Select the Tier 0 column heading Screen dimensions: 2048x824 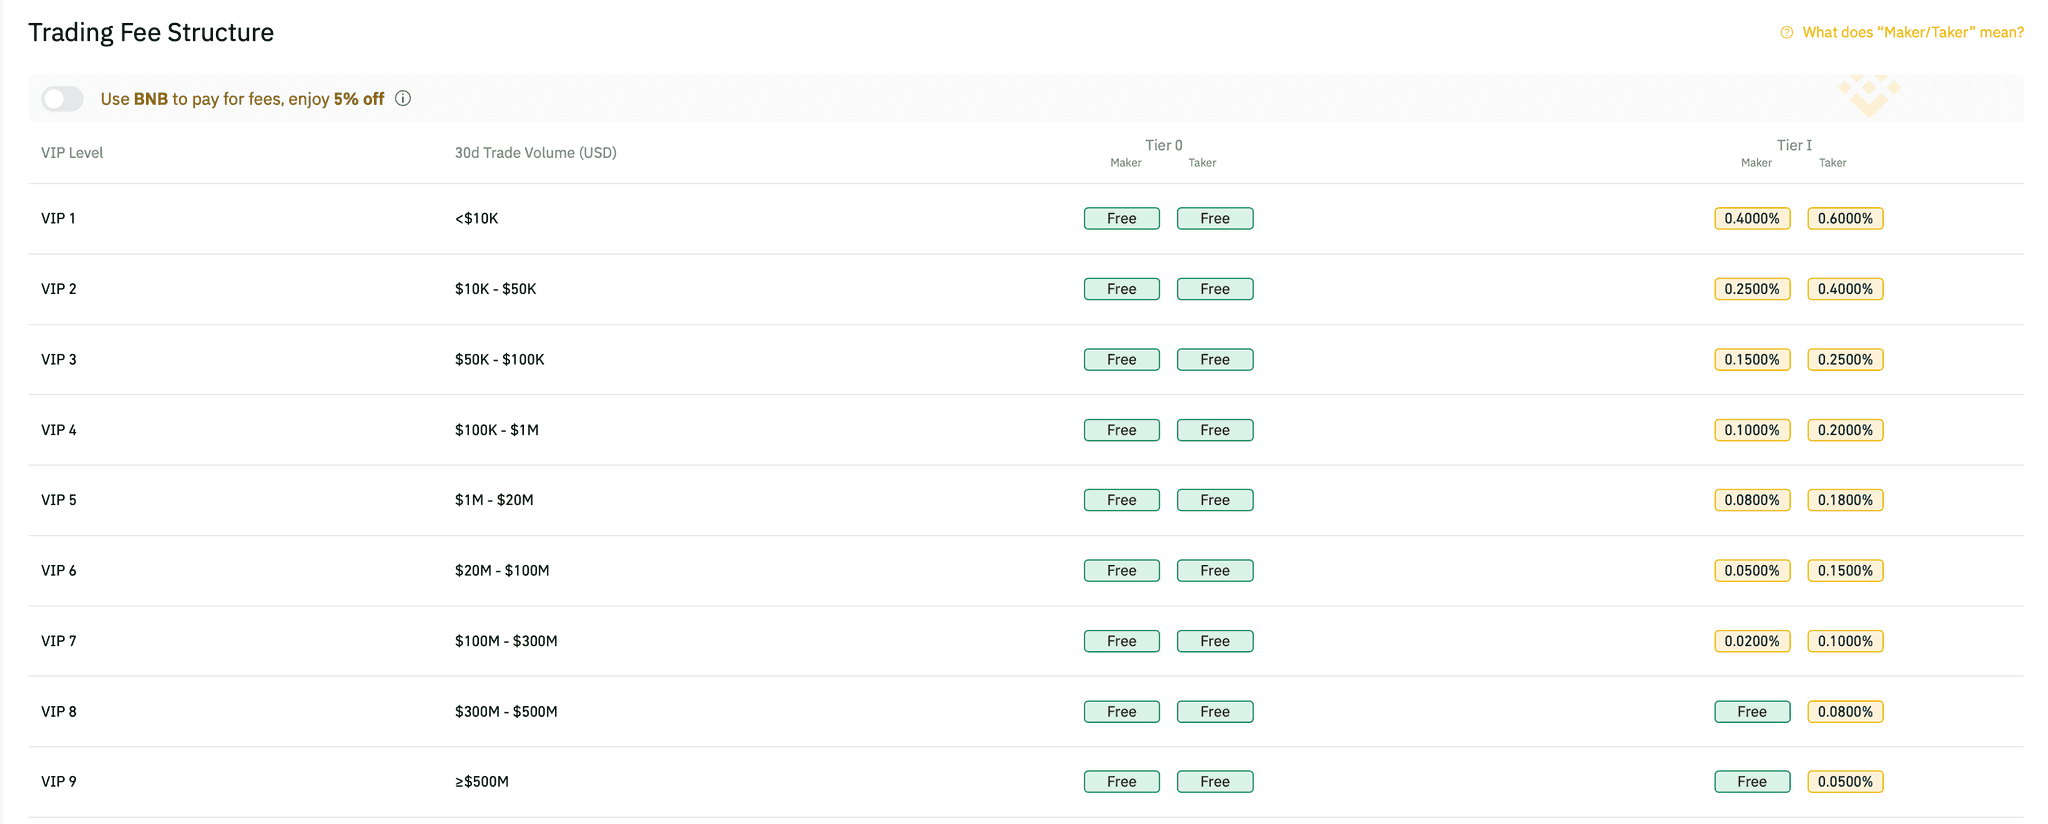[x=1163, y=145]
